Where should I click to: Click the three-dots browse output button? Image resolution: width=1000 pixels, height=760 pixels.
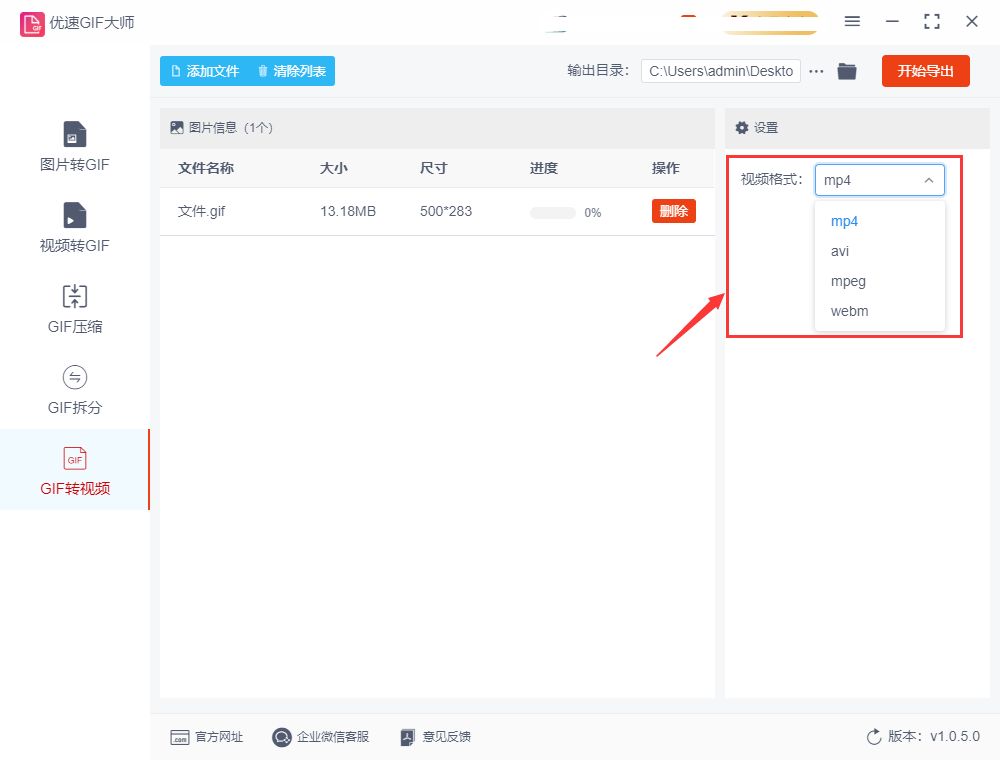pos(816,71)
